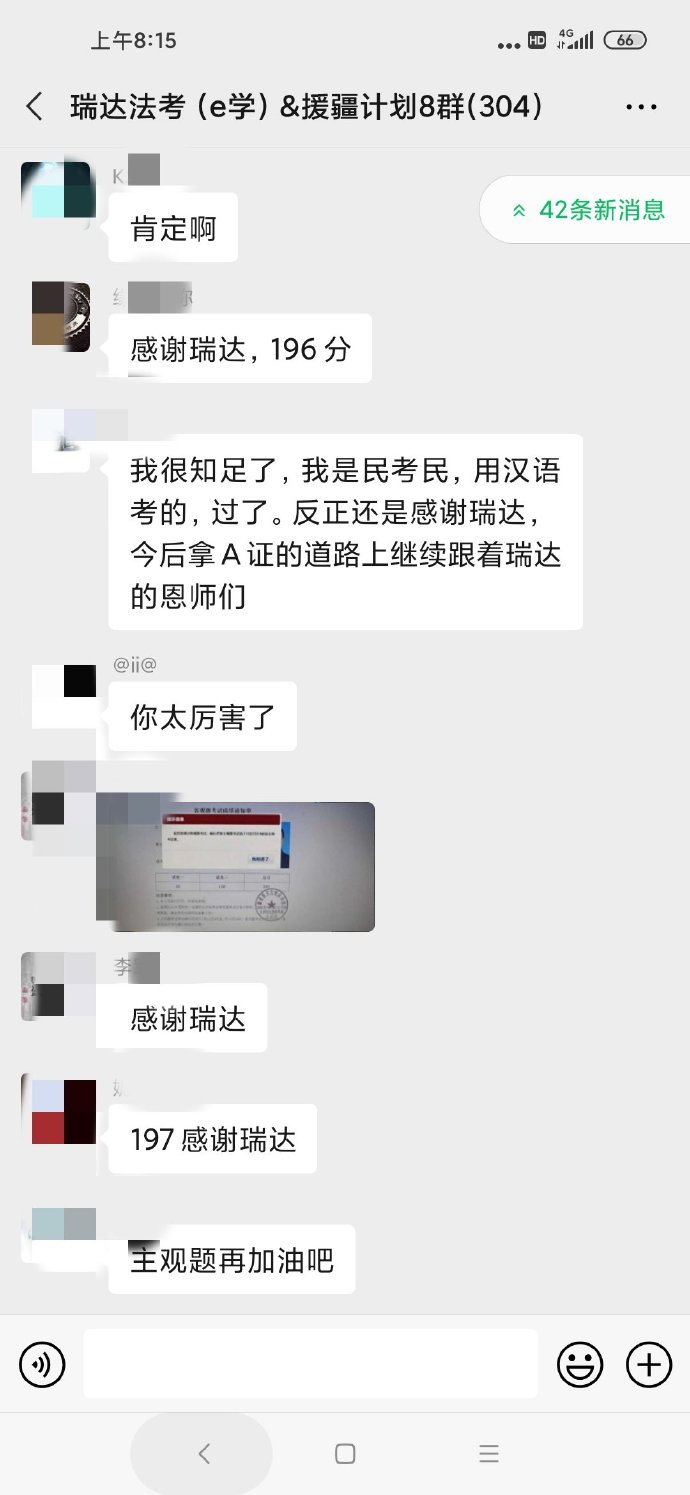690x1495 pixels.
Task: Open the emoji sticker panel
Action: point(580,1365)
